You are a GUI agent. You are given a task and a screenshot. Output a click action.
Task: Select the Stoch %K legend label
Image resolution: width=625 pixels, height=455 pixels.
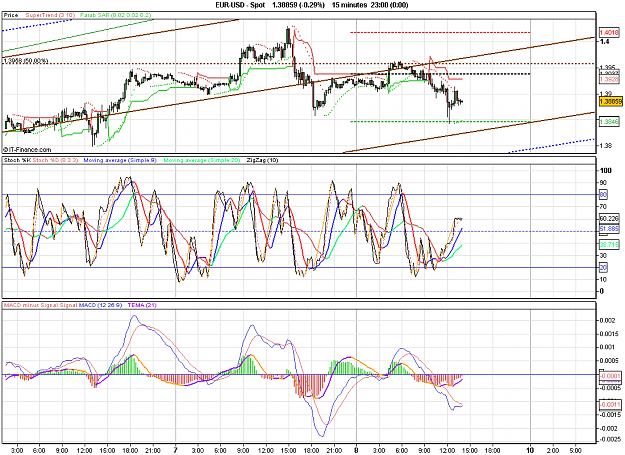point(17,160)
